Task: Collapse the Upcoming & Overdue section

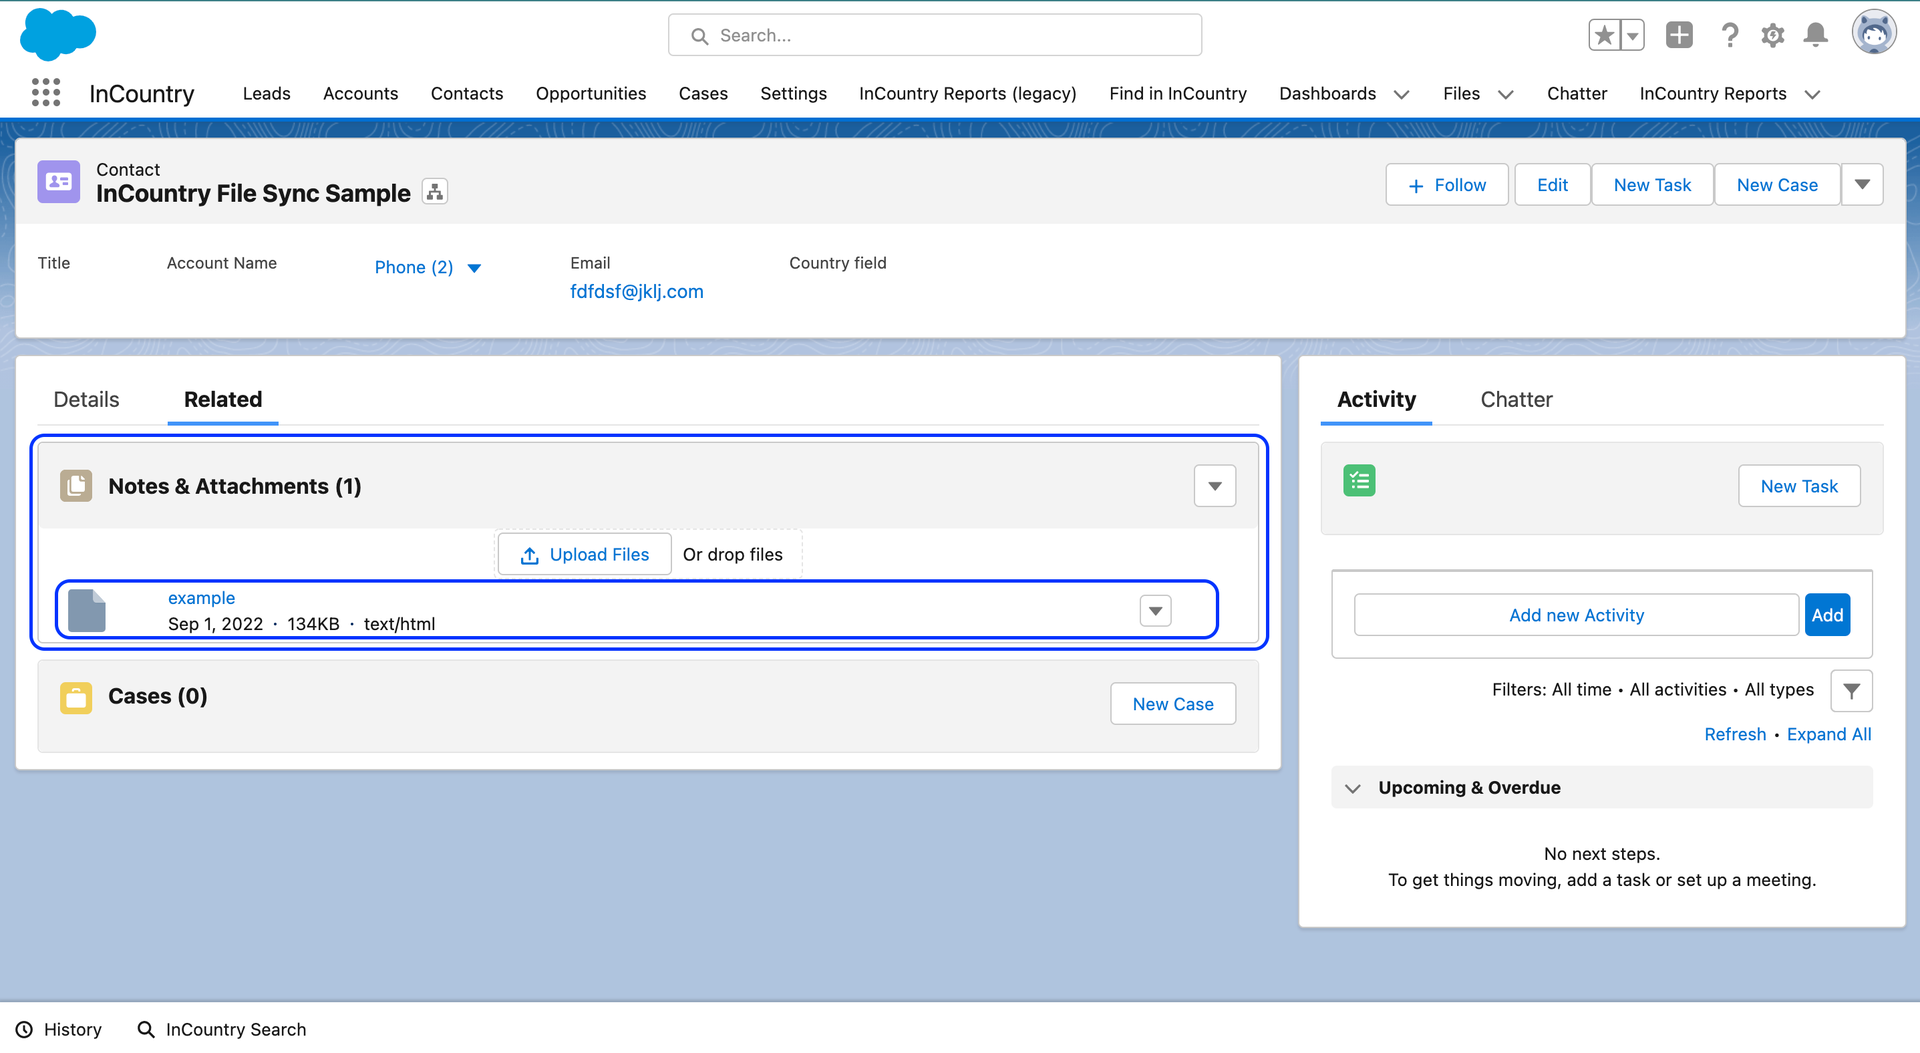Action: coord(1353,788)
